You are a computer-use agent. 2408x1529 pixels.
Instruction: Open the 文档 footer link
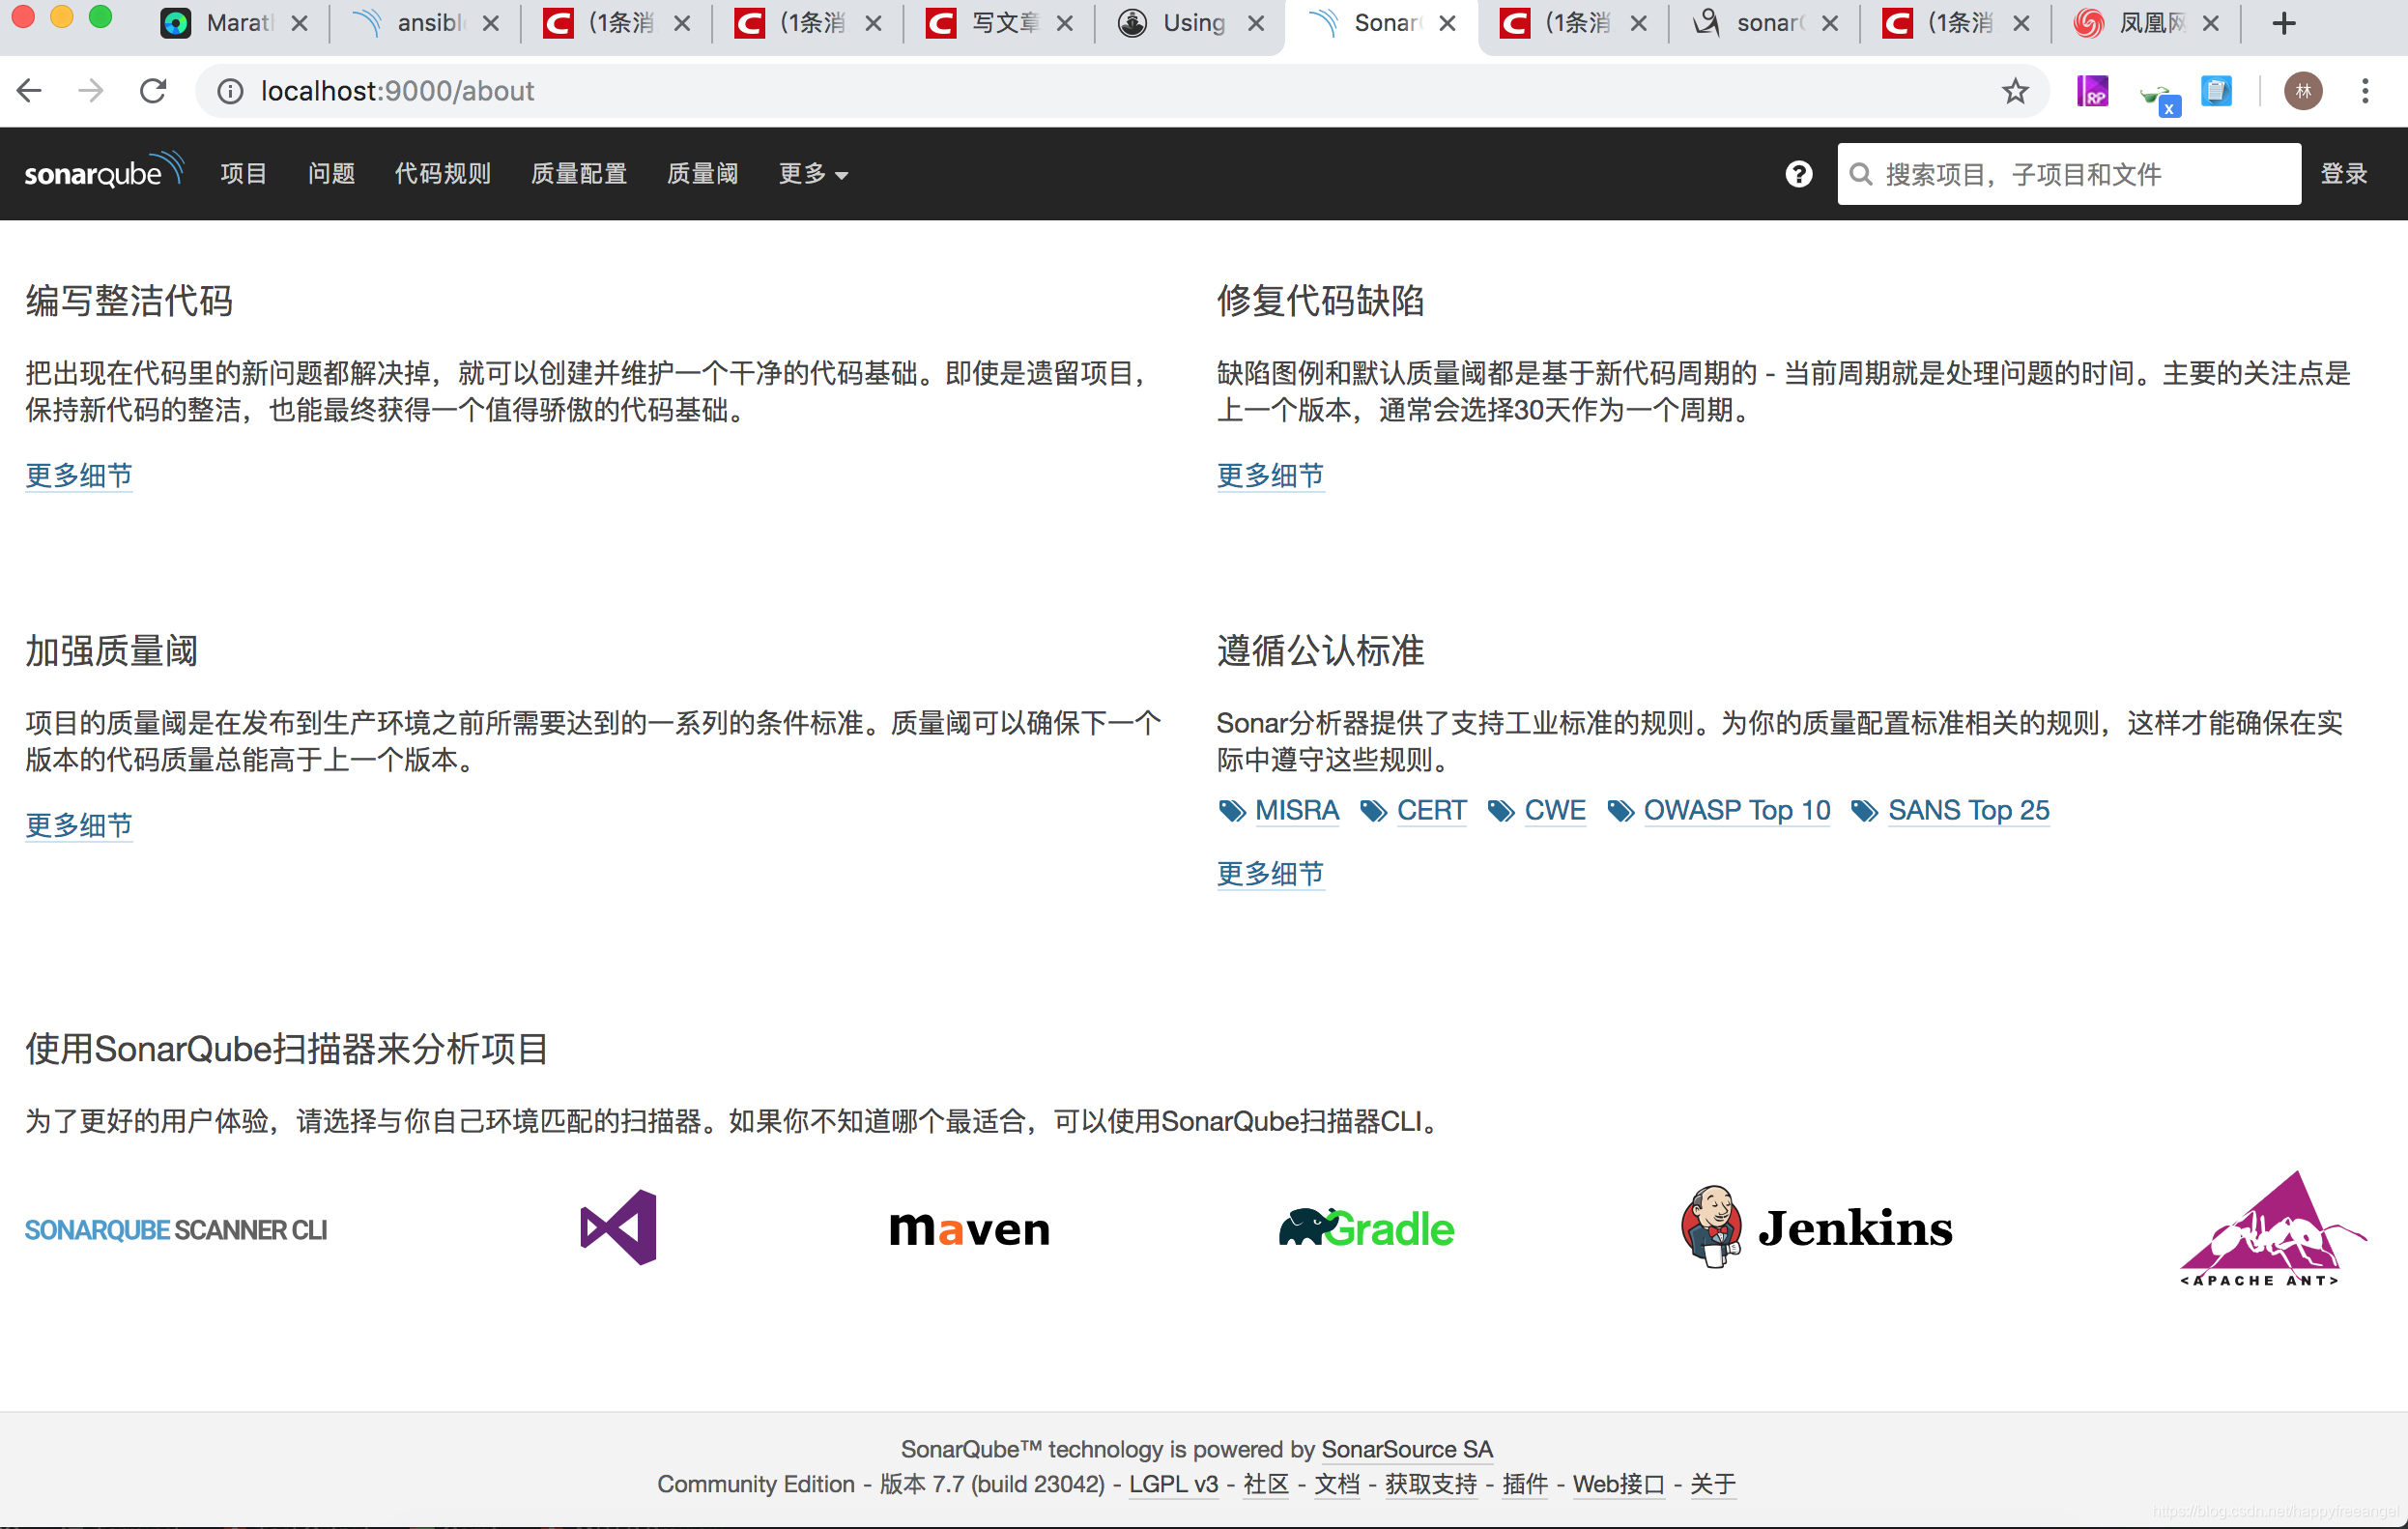1336,1484
